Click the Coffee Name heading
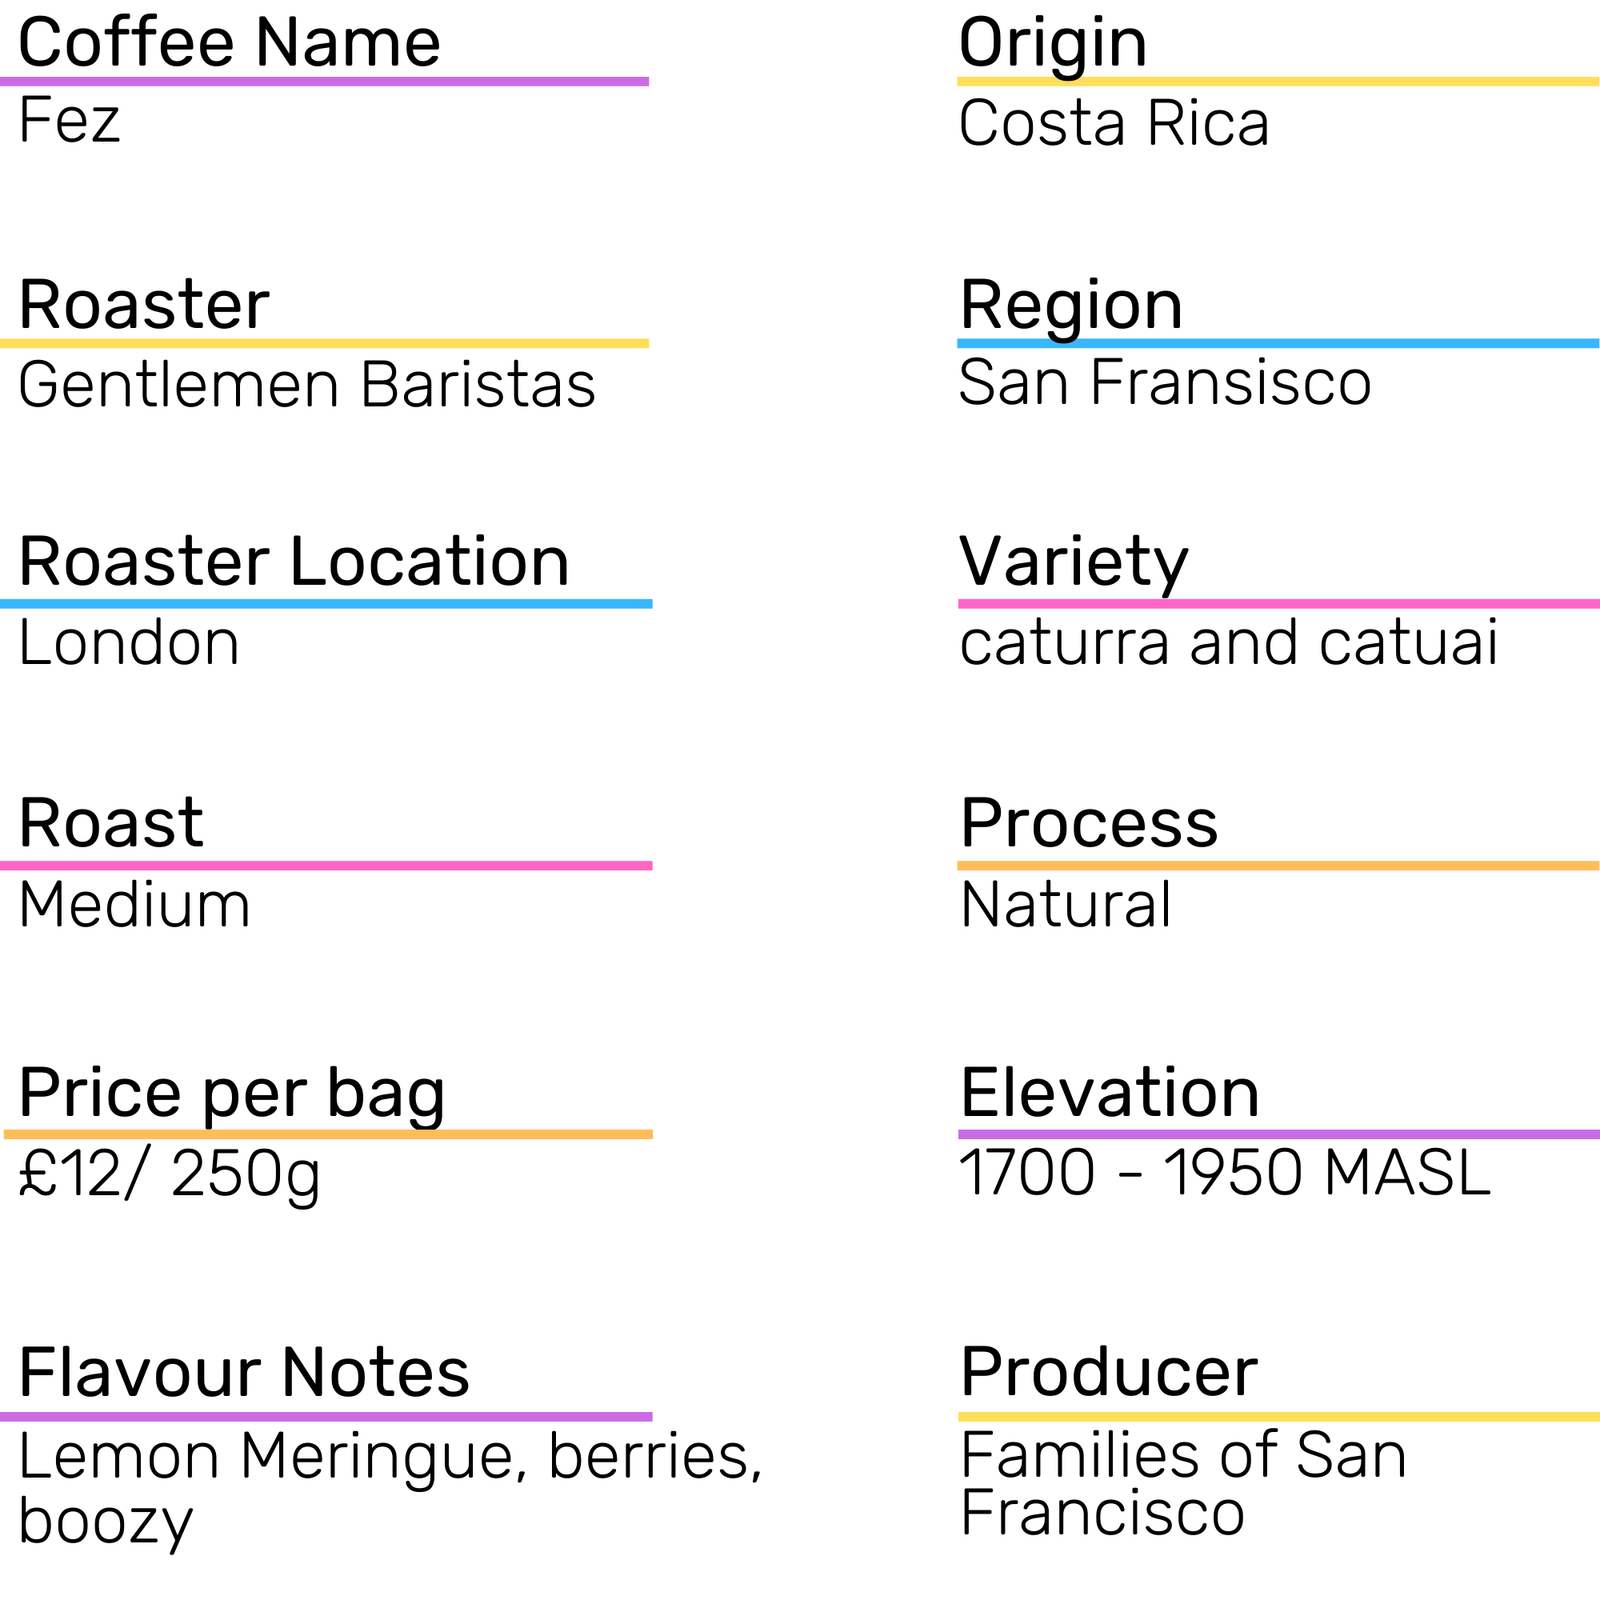Viewport: 1600px width, 1600px height. pyautogui.click(x=229, y=43)
